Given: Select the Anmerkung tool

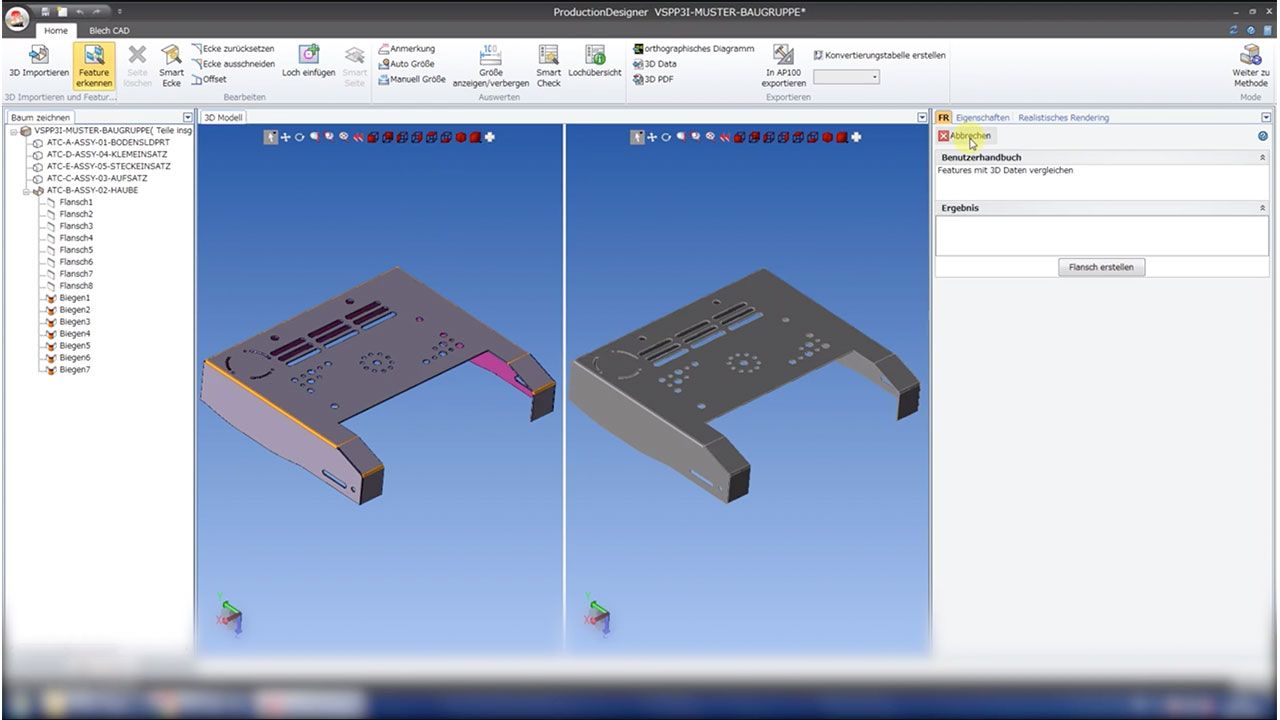Looking at the screenshot, I should pos(406,48).
